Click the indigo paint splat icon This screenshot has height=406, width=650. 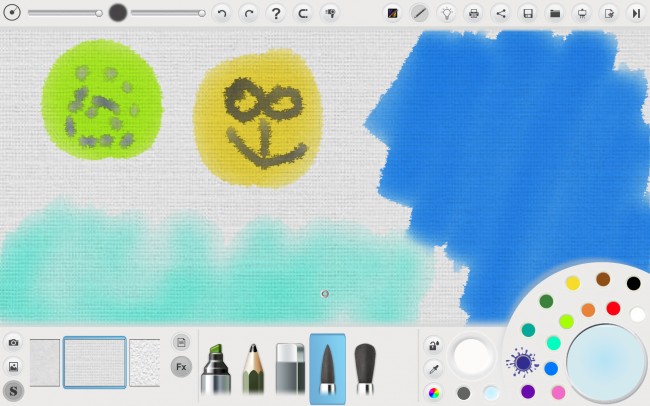(x=523, y=362)
